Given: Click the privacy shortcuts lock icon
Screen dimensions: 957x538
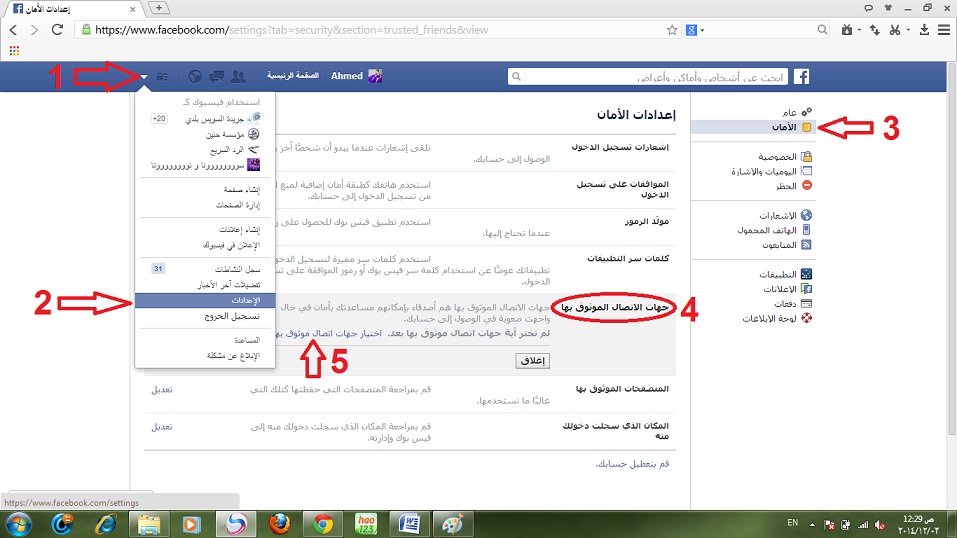Looking at the screenshot, I should 162,77.
